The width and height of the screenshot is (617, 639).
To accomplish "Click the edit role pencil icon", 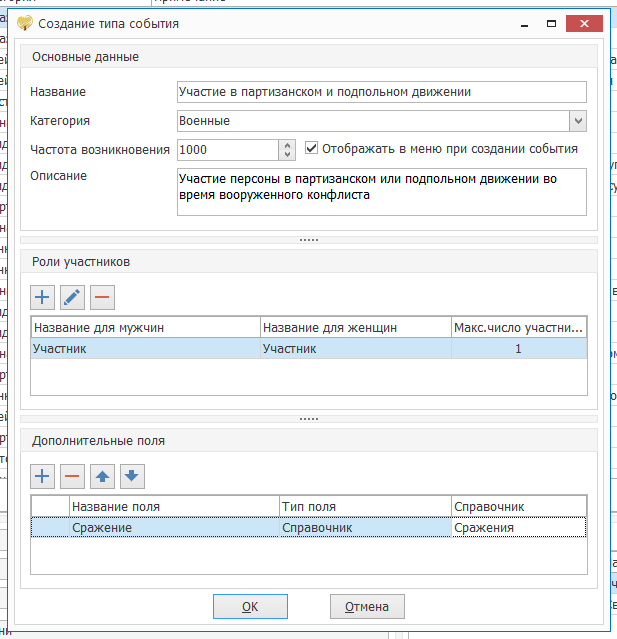I will tap(72, 296).
